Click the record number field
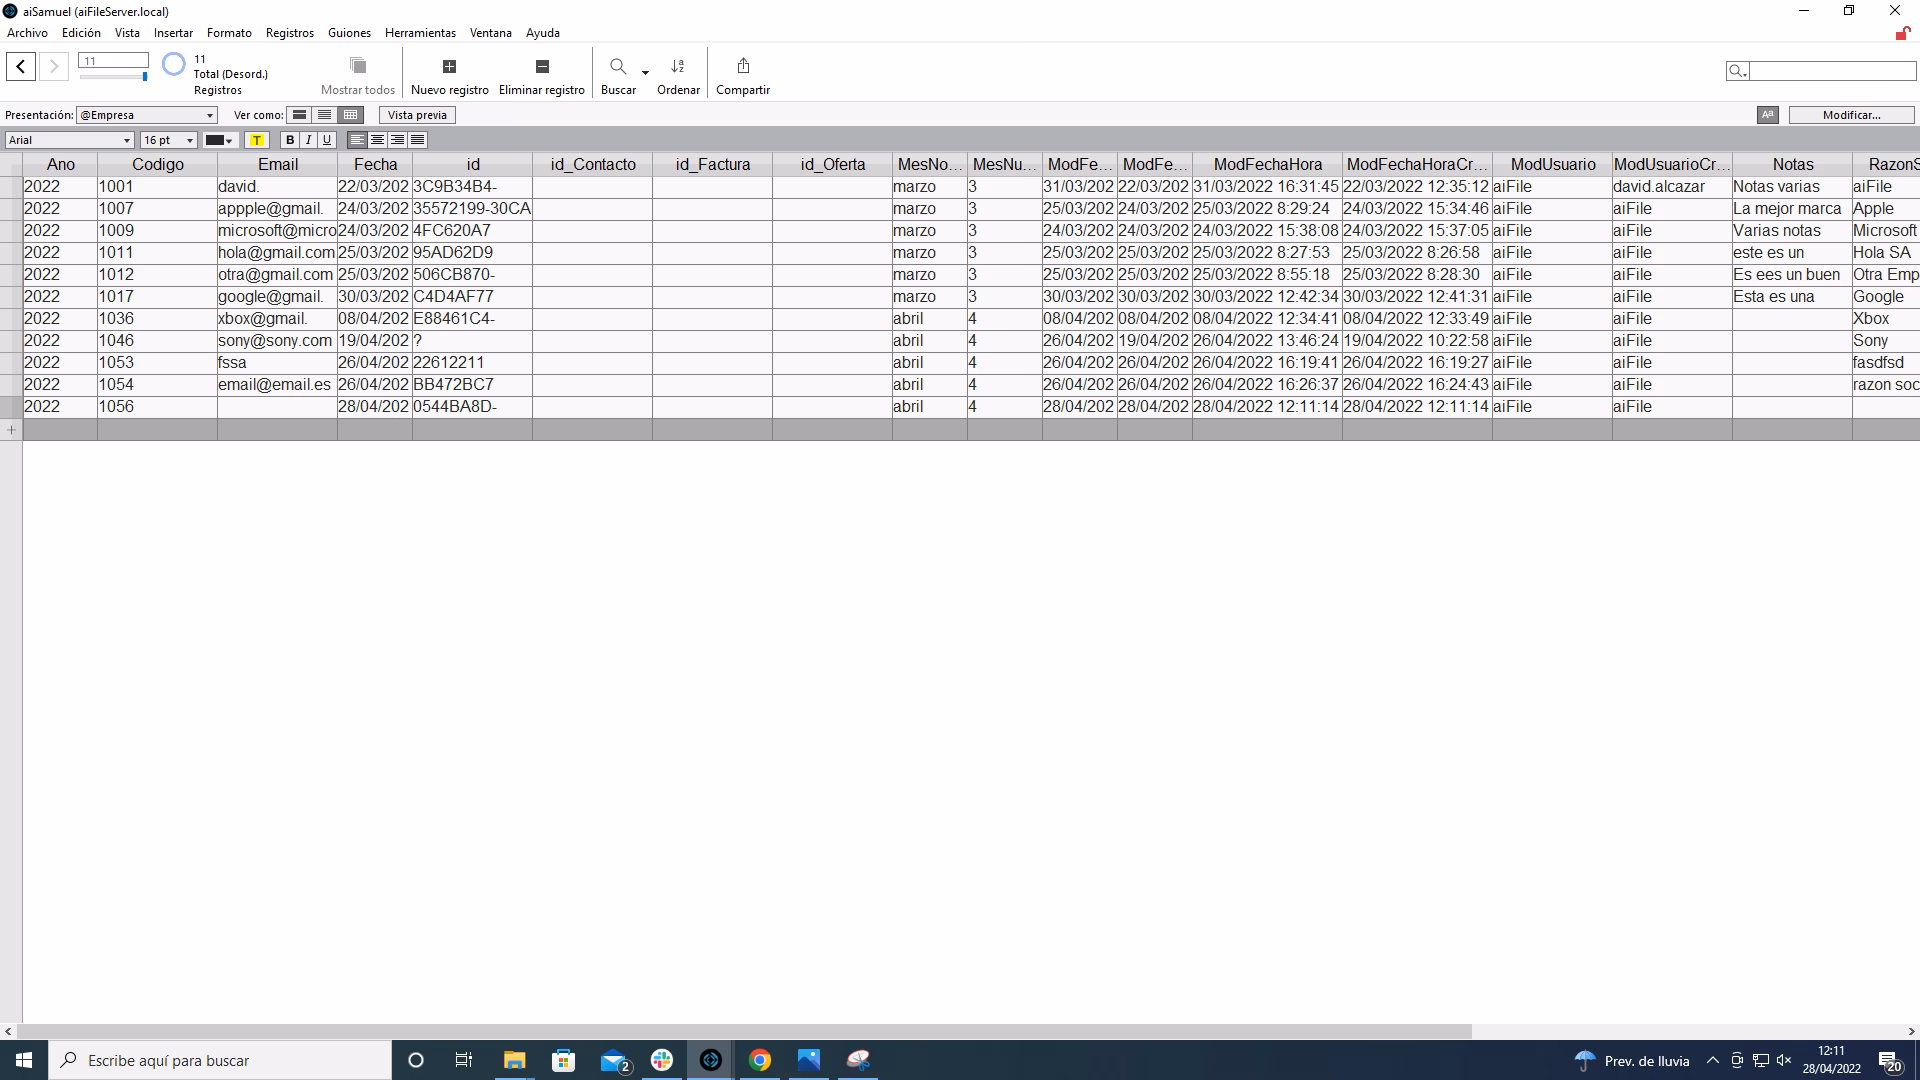The height and width of the screenshot is (1080, 1920). (x=113, y=61)
